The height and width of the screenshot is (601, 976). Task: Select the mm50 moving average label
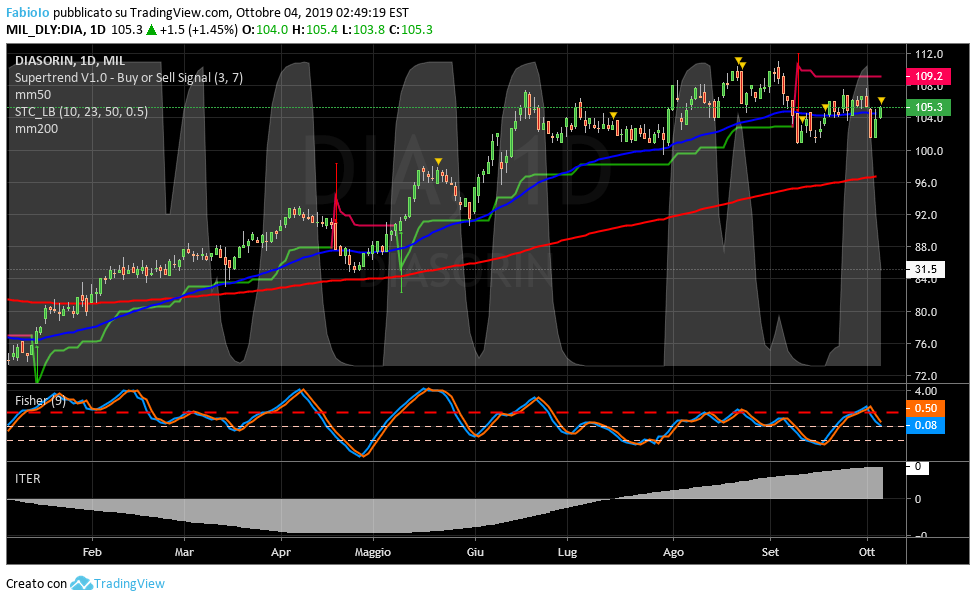point(32,95)
